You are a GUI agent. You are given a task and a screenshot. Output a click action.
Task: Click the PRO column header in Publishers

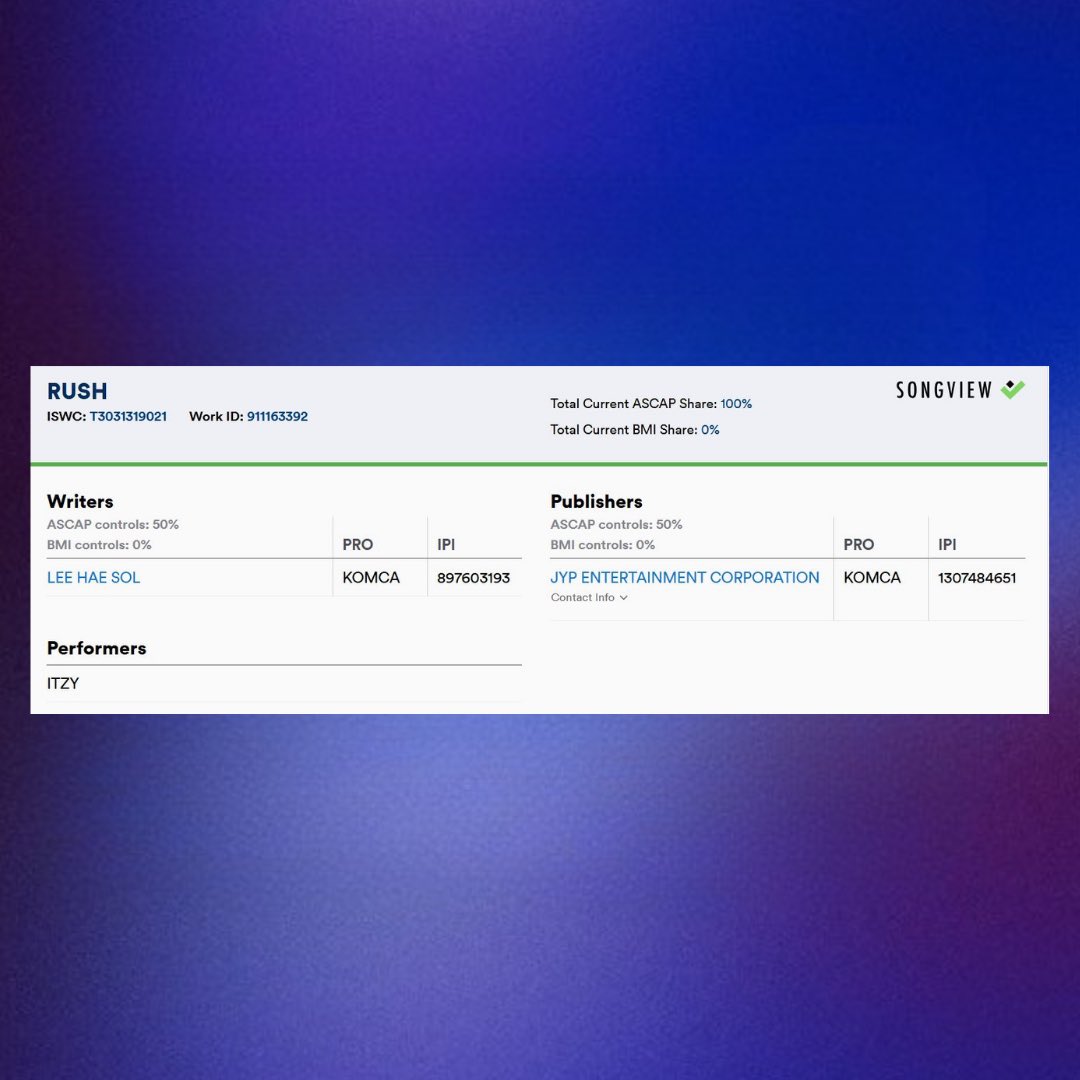(x=859, y=545)
